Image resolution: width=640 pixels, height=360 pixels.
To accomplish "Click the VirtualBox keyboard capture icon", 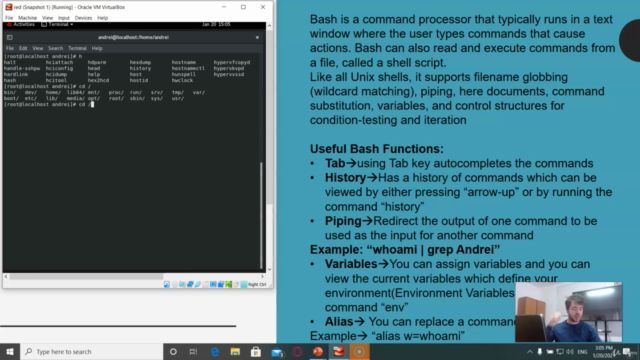I will coord(244,284).
